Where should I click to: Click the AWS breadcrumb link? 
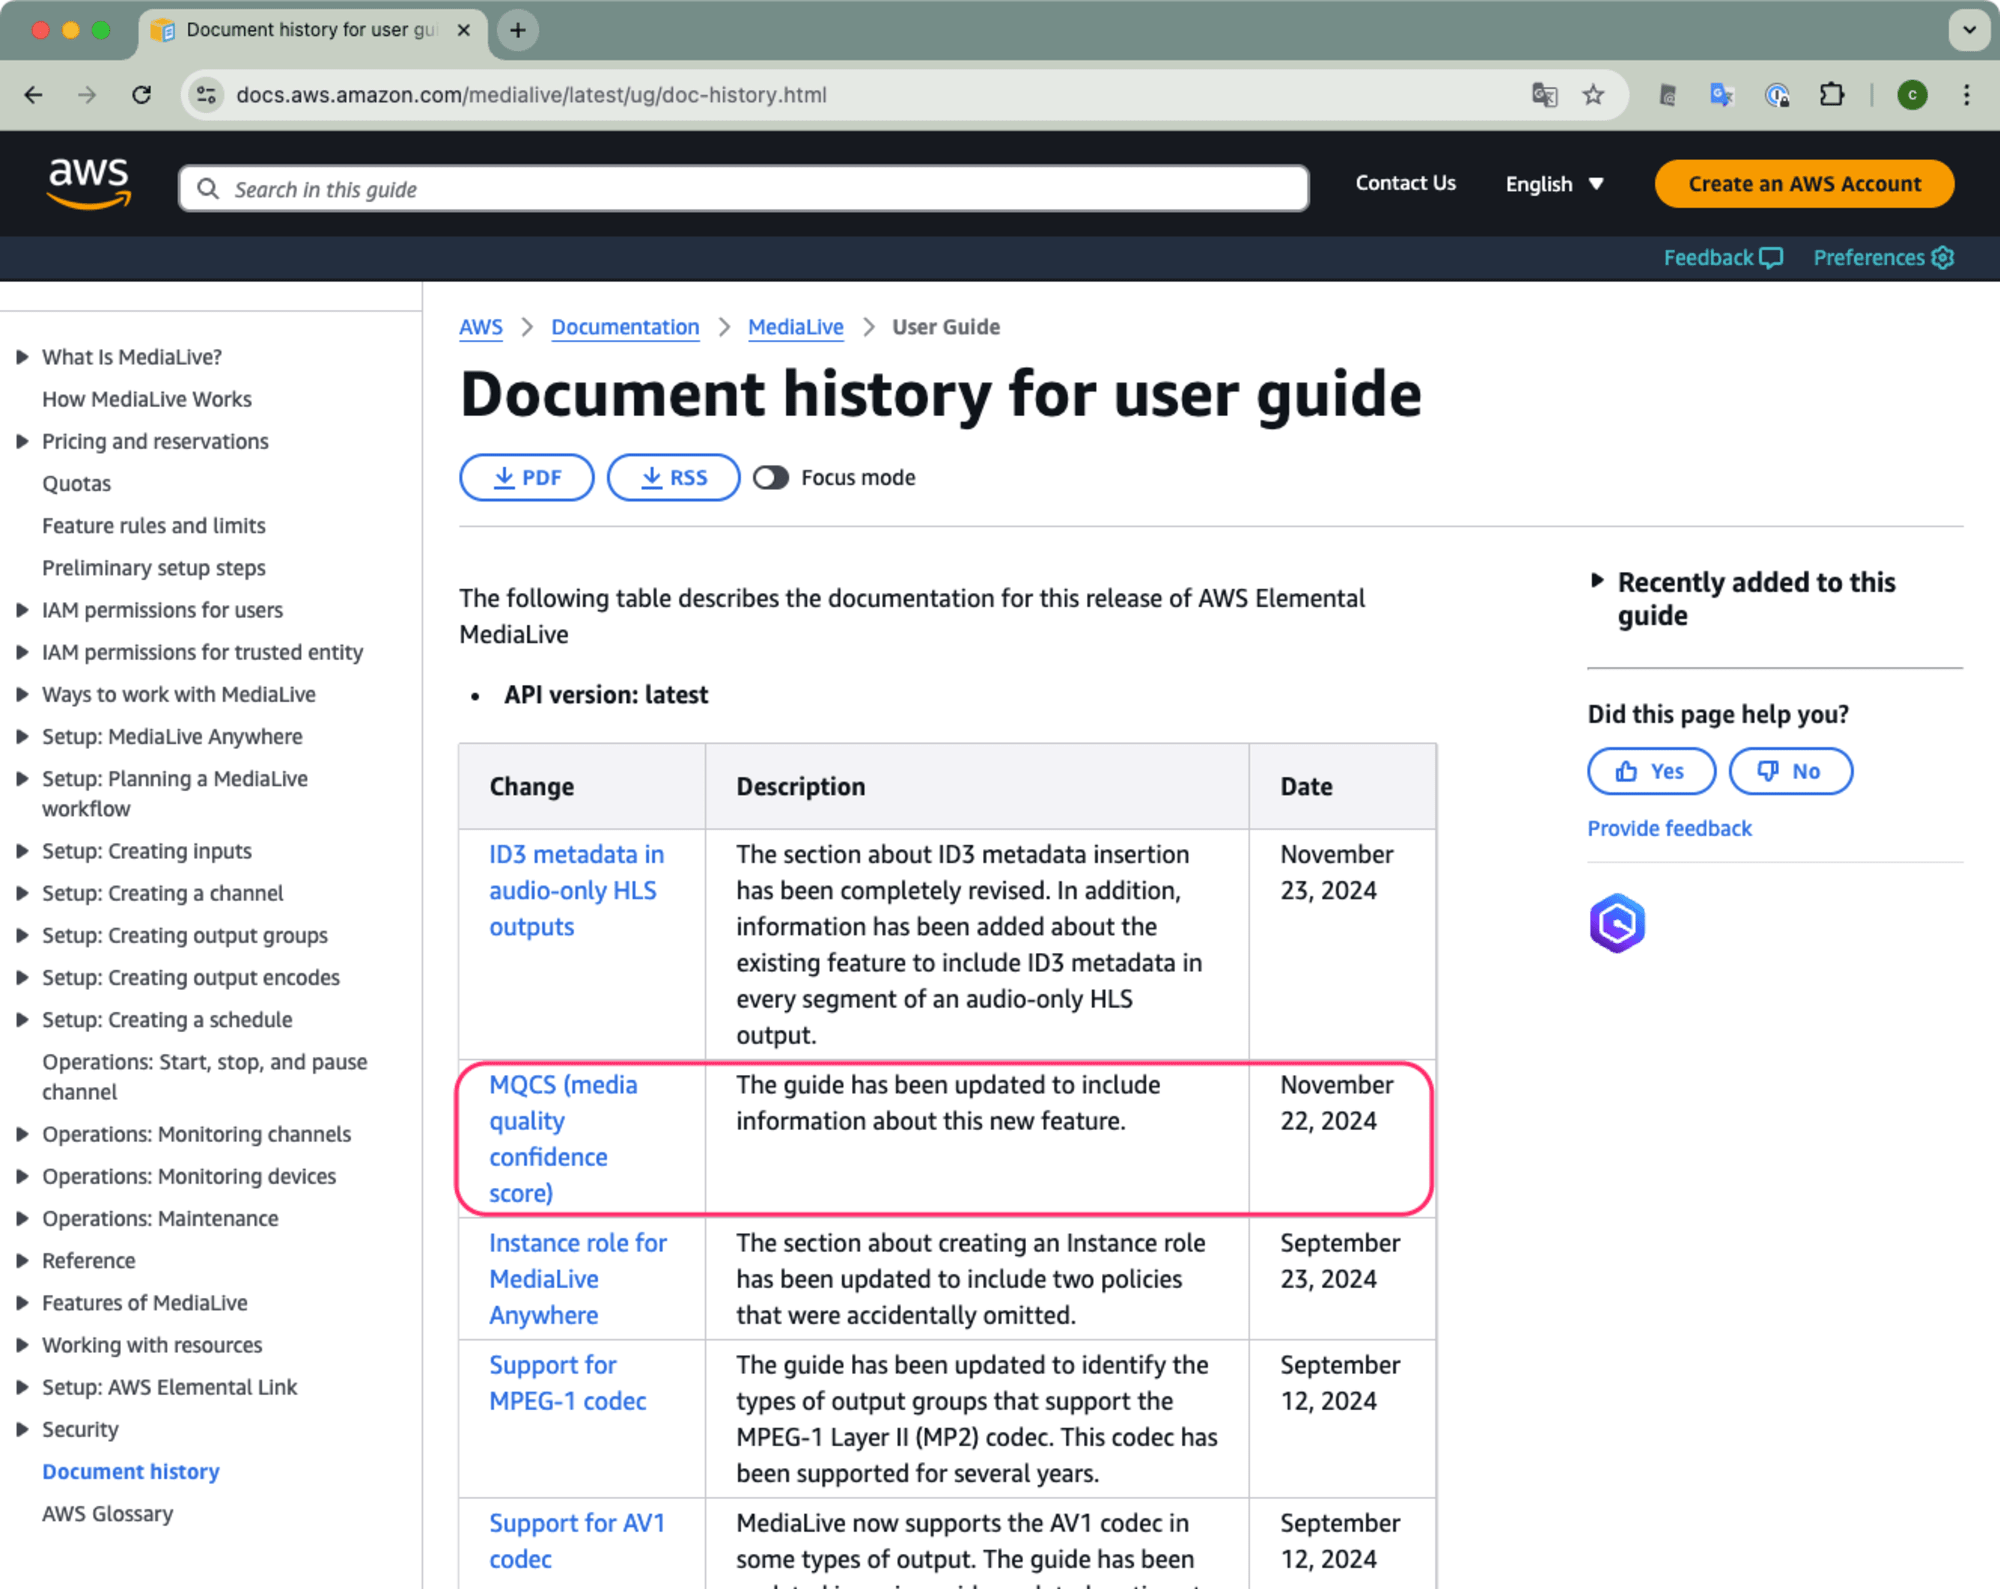(481, 327)
